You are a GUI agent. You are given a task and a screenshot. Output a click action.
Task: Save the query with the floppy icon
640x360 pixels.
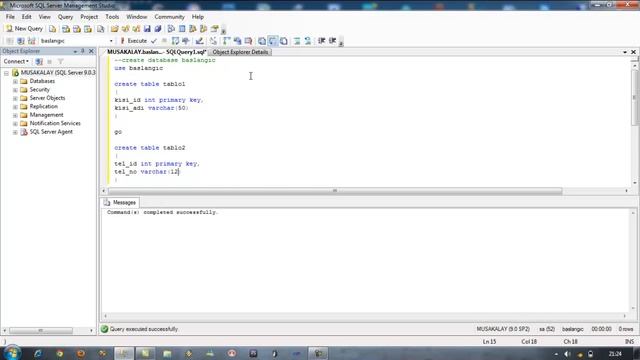pos(147,29)
